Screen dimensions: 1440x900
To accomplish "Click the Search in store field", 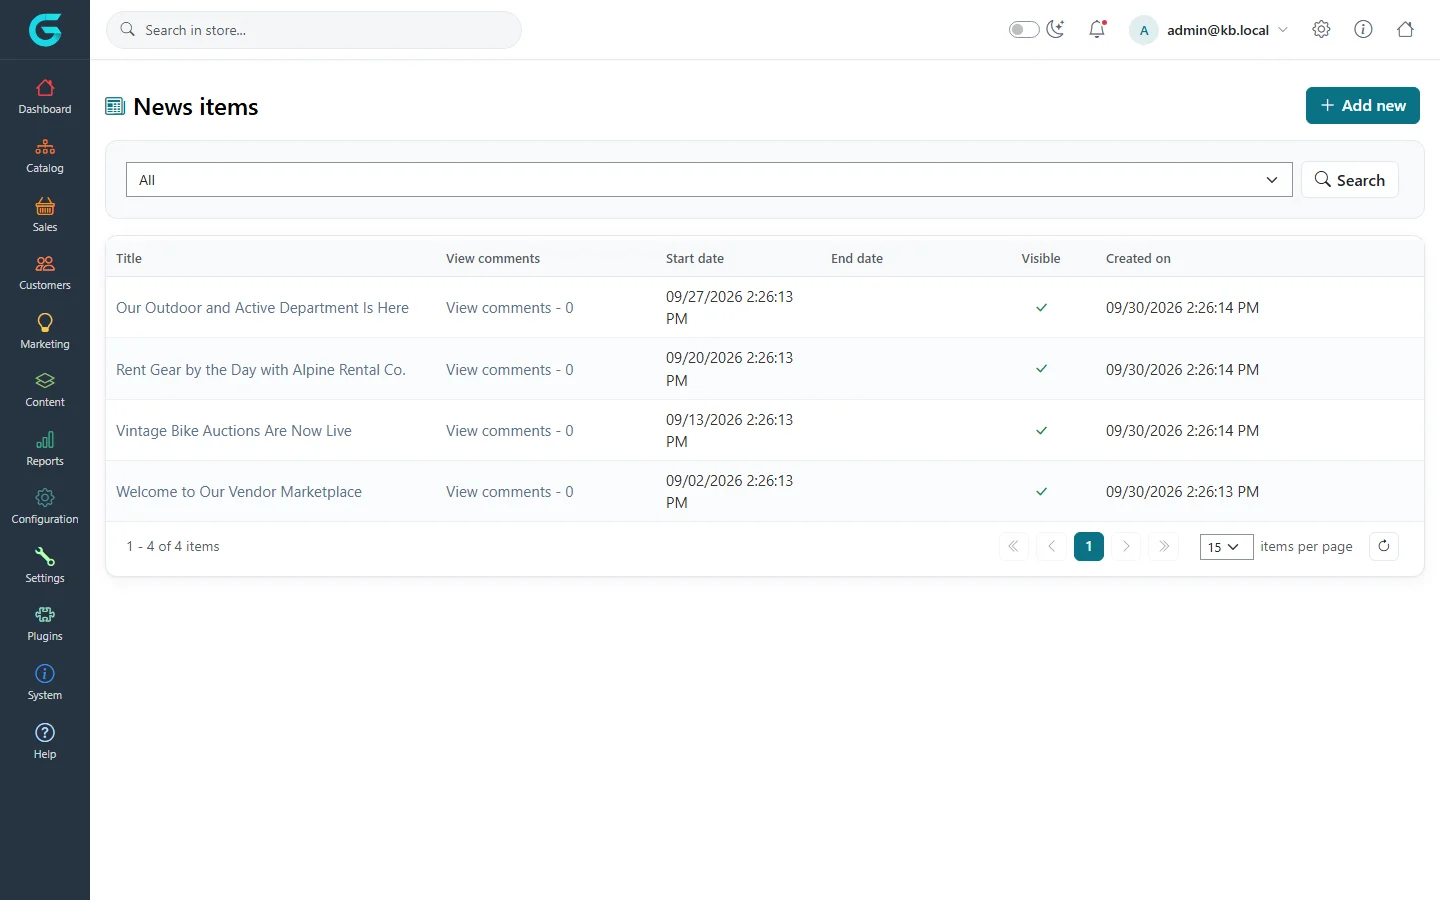I will click(x=314, y=30).
